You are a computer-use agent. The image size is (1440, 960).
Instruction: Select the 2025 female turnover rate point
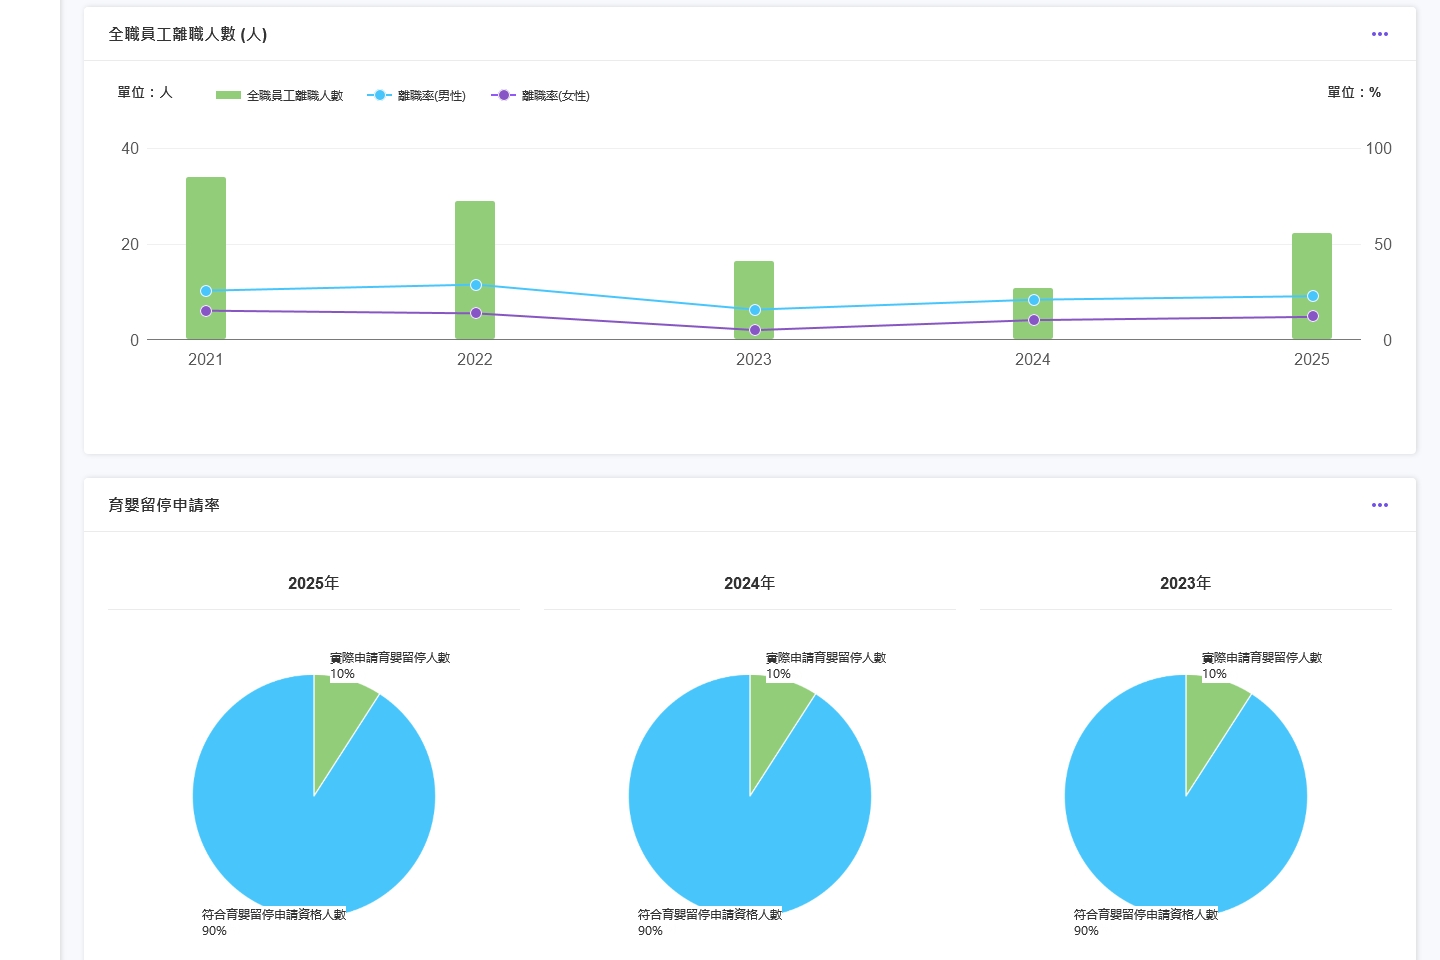(1313, 316)
